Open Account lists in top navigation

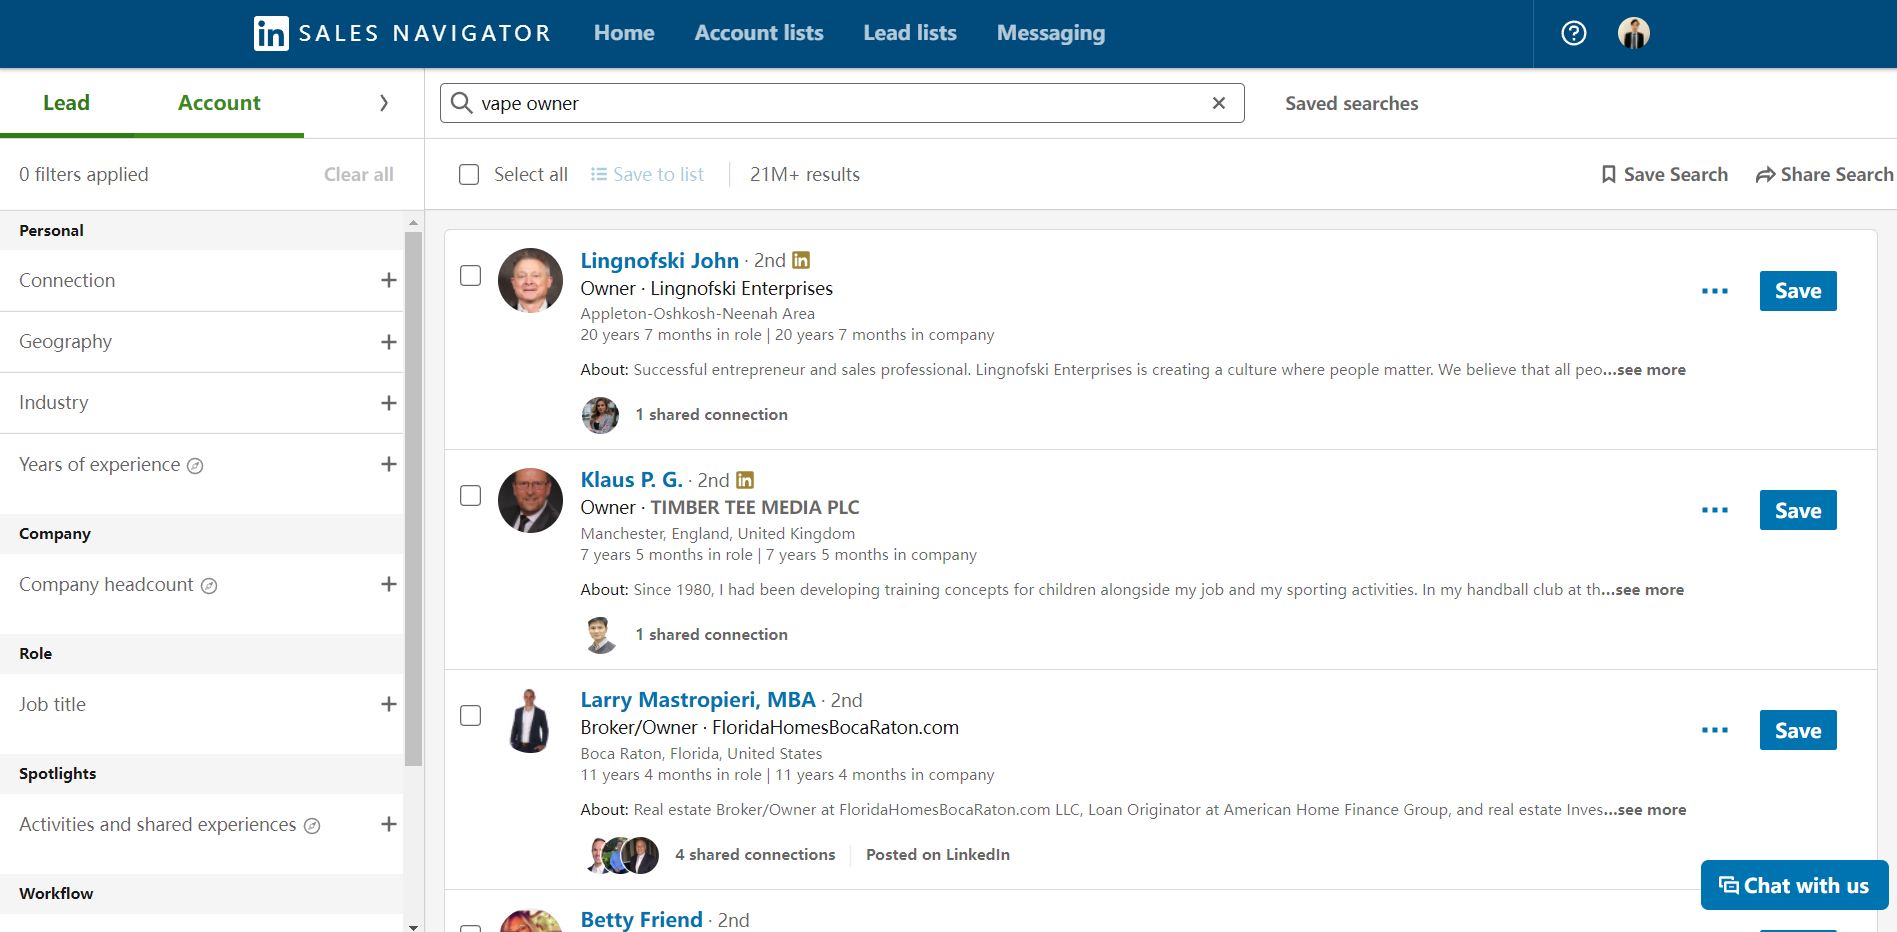point(759,33)
